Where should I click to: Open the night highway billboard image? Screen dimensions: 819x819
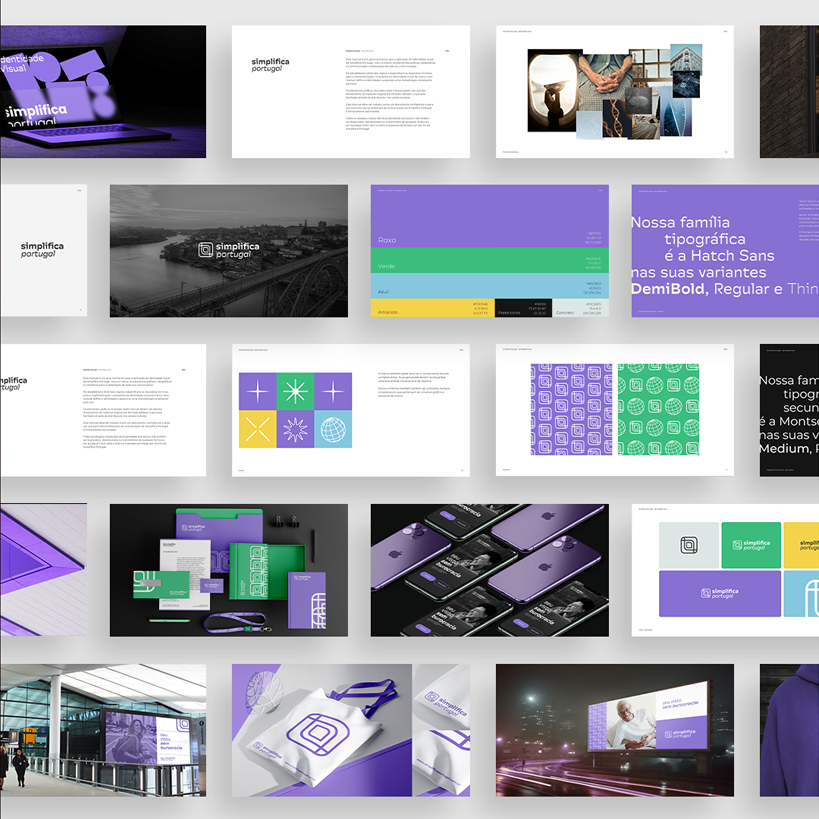615,730
